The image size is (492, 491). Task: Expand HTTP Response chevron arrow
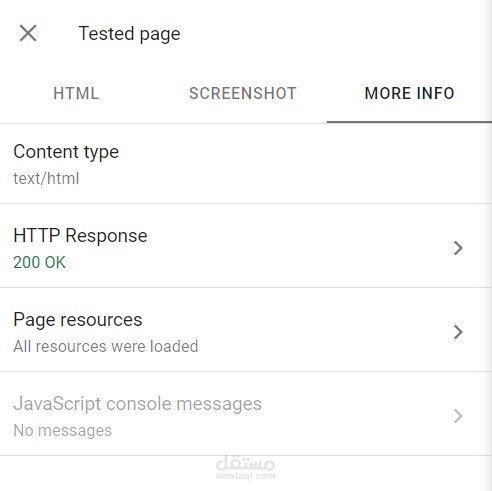tap(458, 248)
